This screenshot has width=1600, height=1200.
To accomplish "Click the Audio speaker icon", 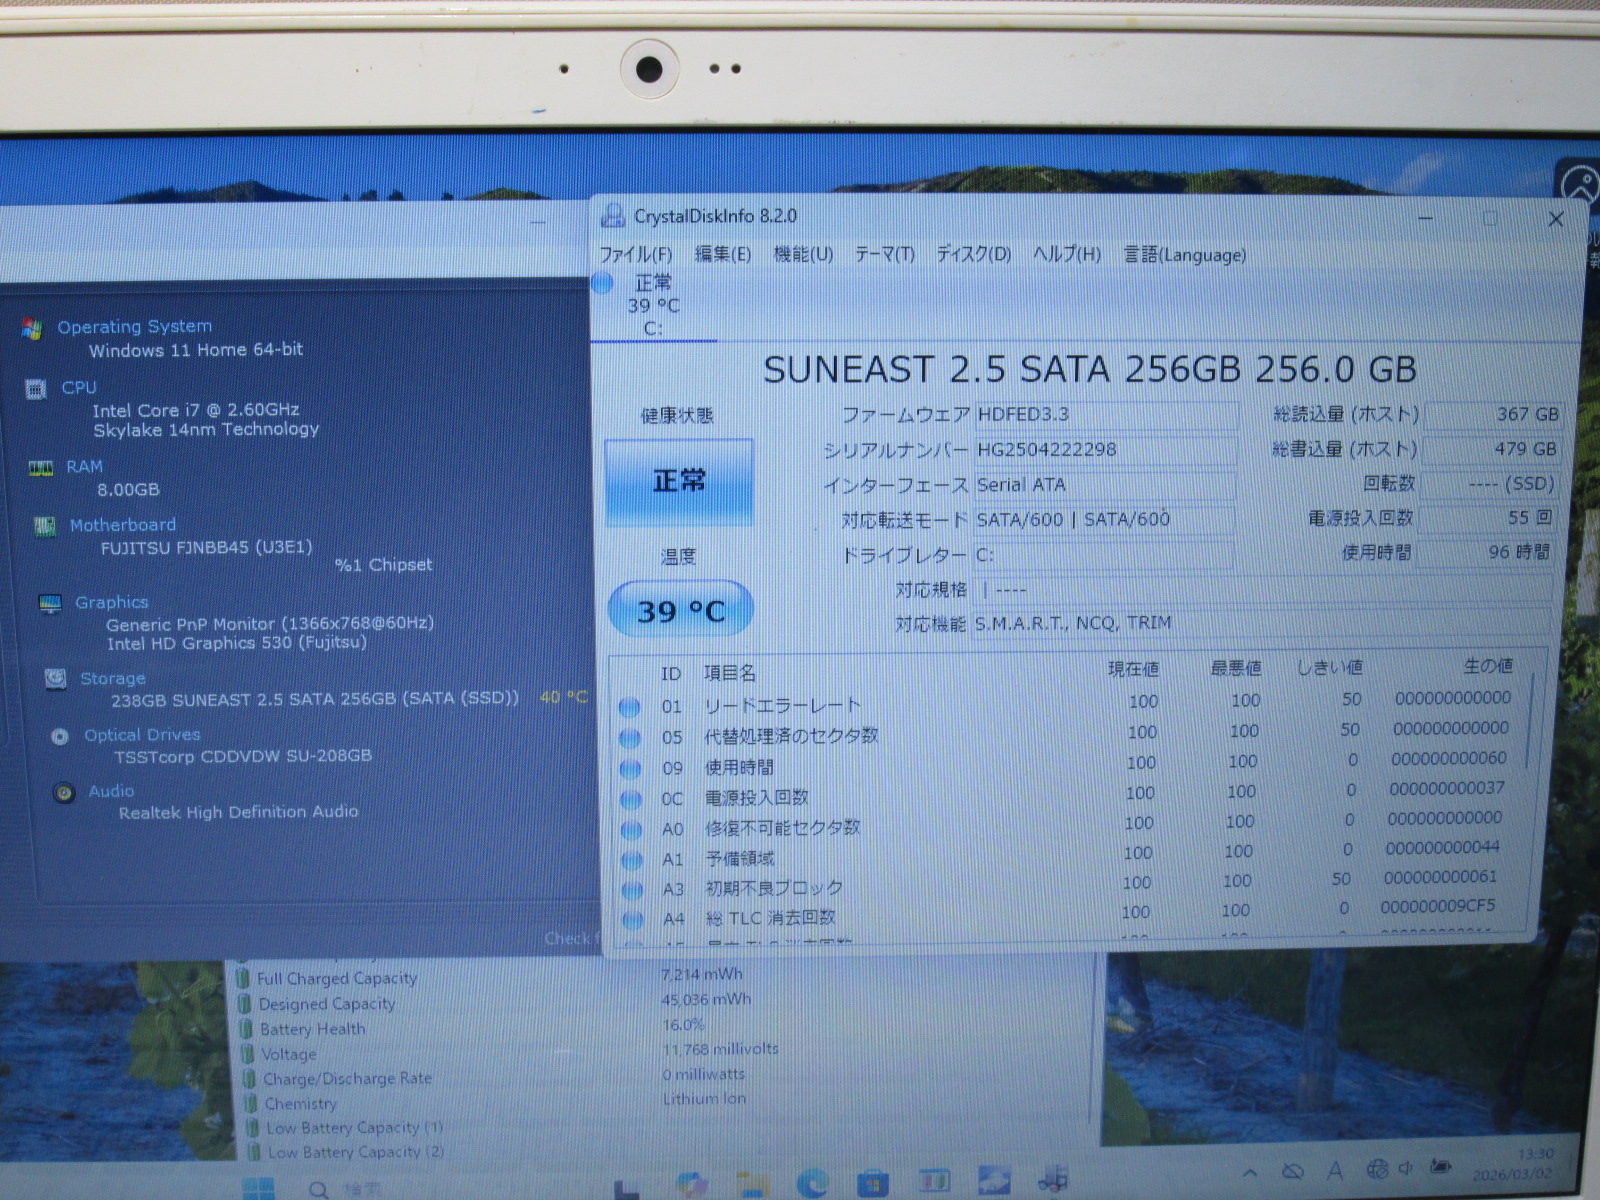I will point(64,793).
